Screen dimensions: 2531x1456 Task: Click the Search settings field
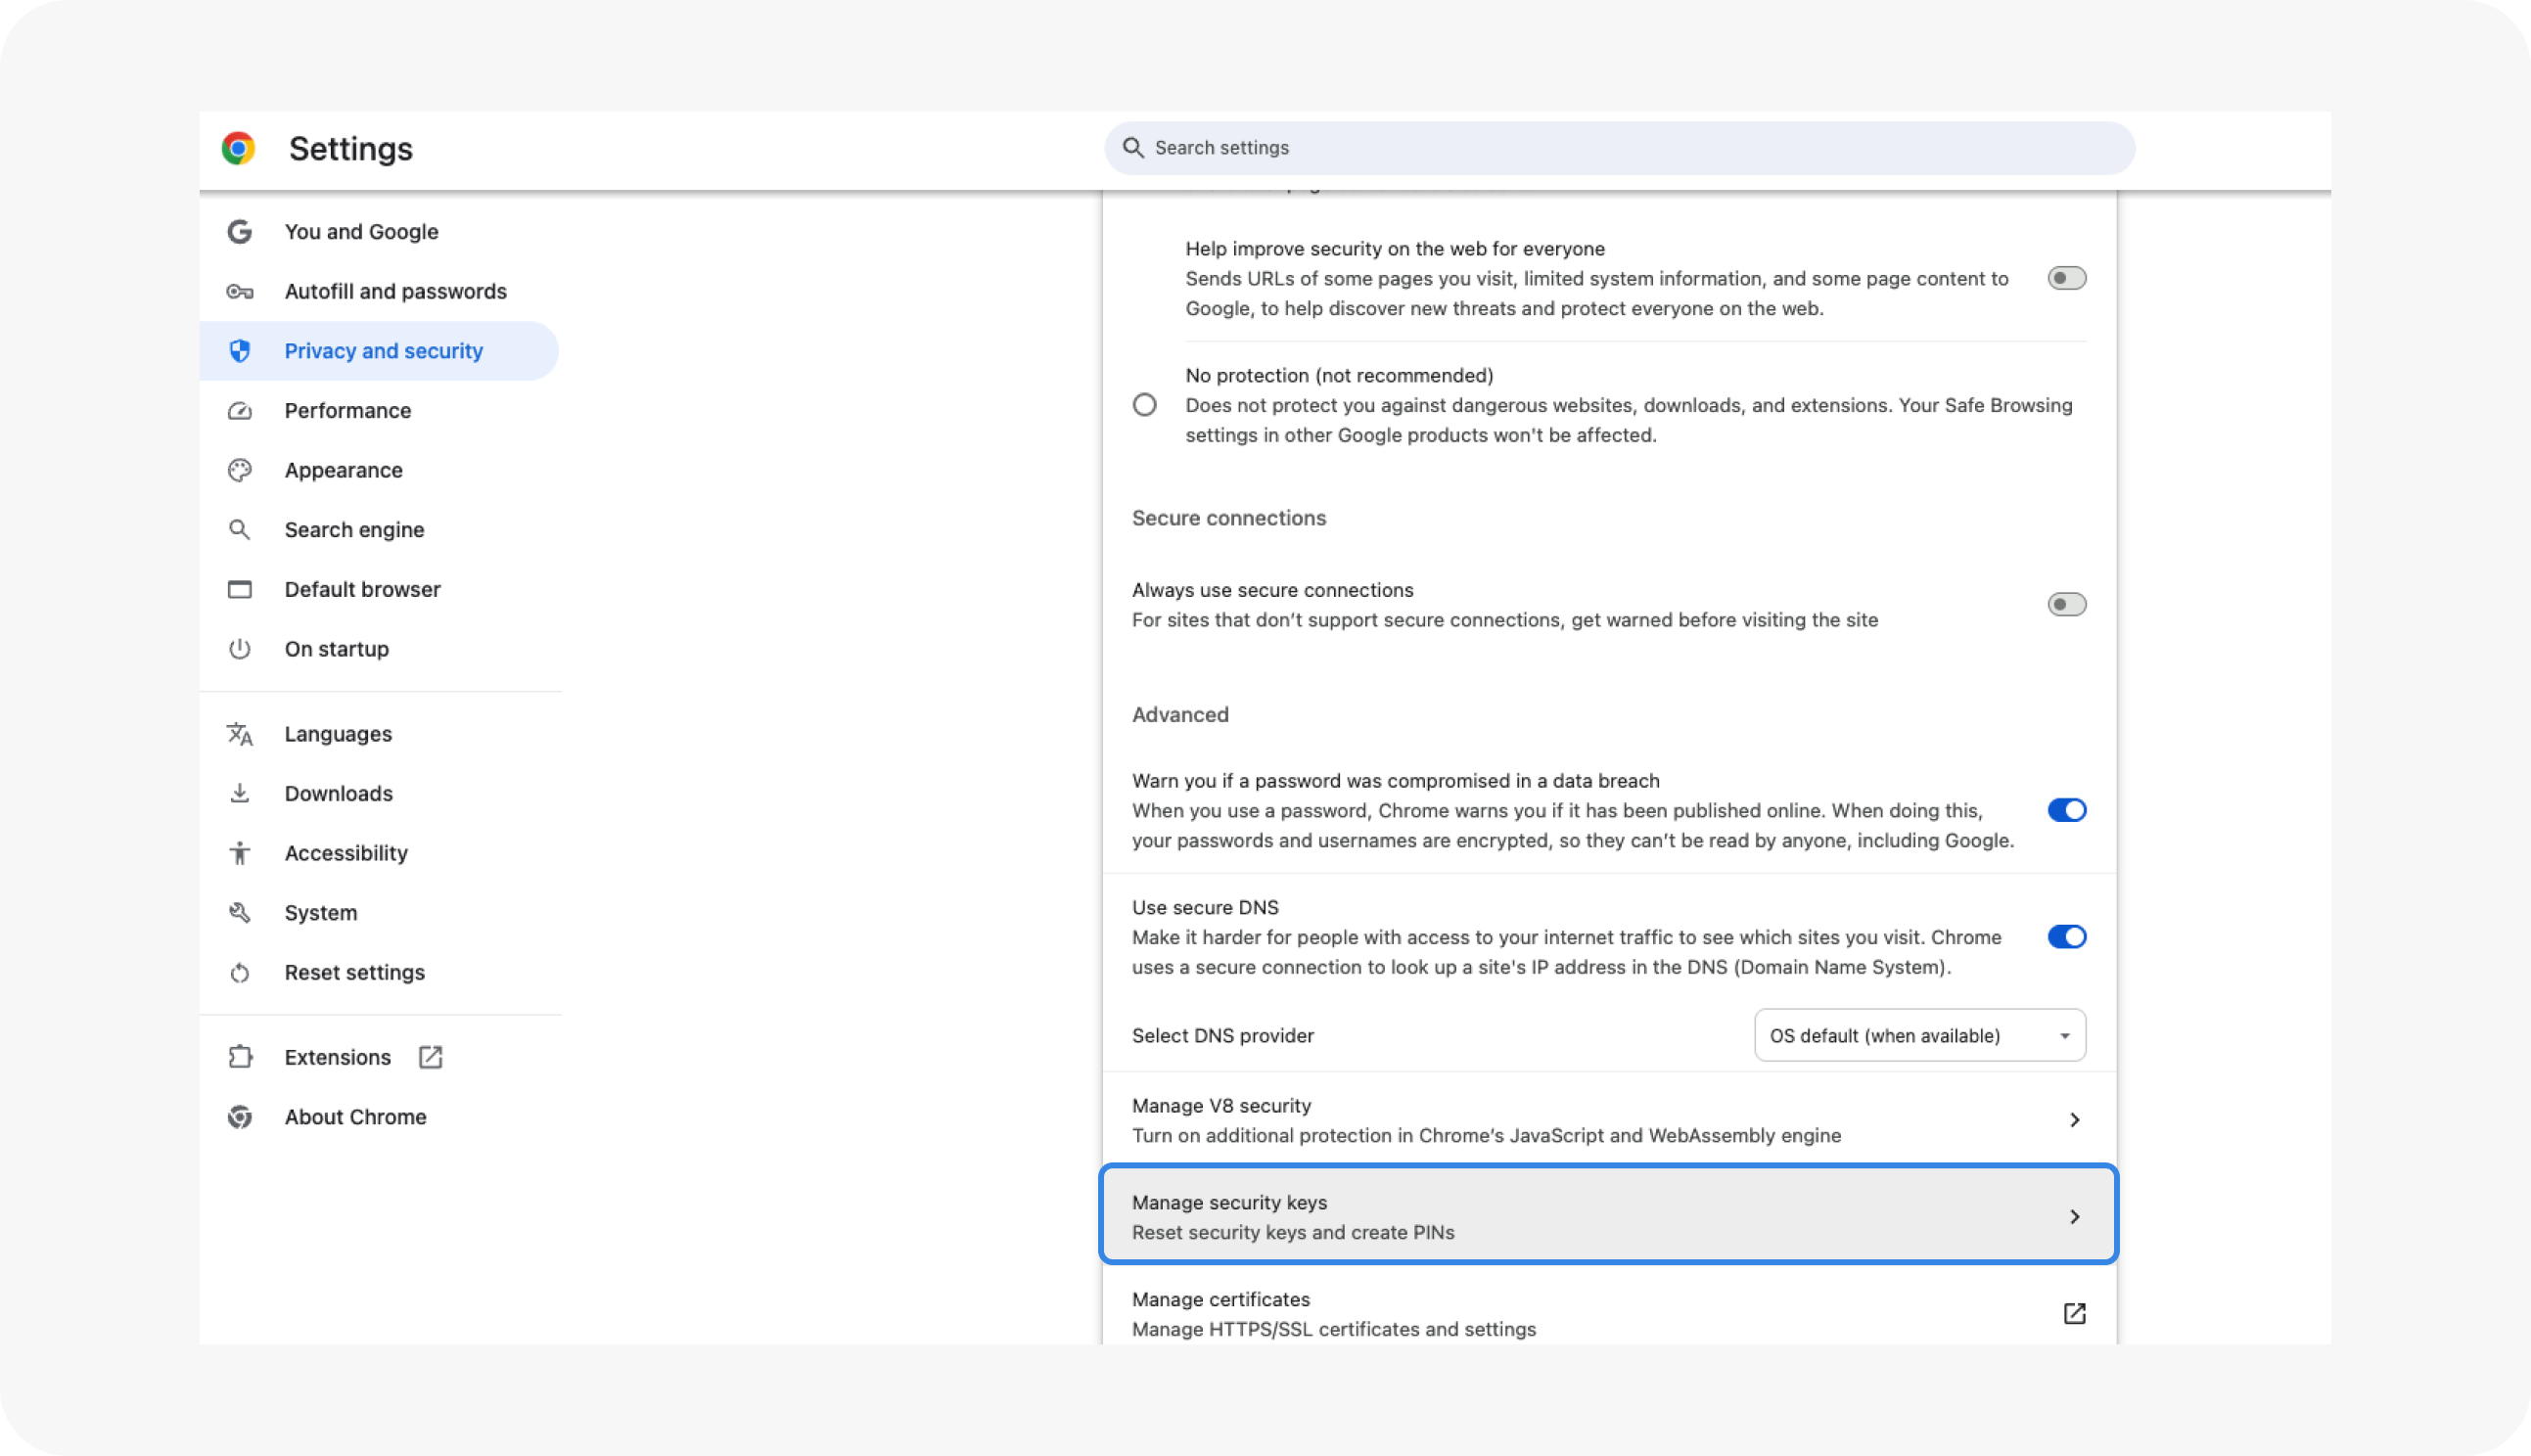pyautogui.click(x=1618, y=148)
